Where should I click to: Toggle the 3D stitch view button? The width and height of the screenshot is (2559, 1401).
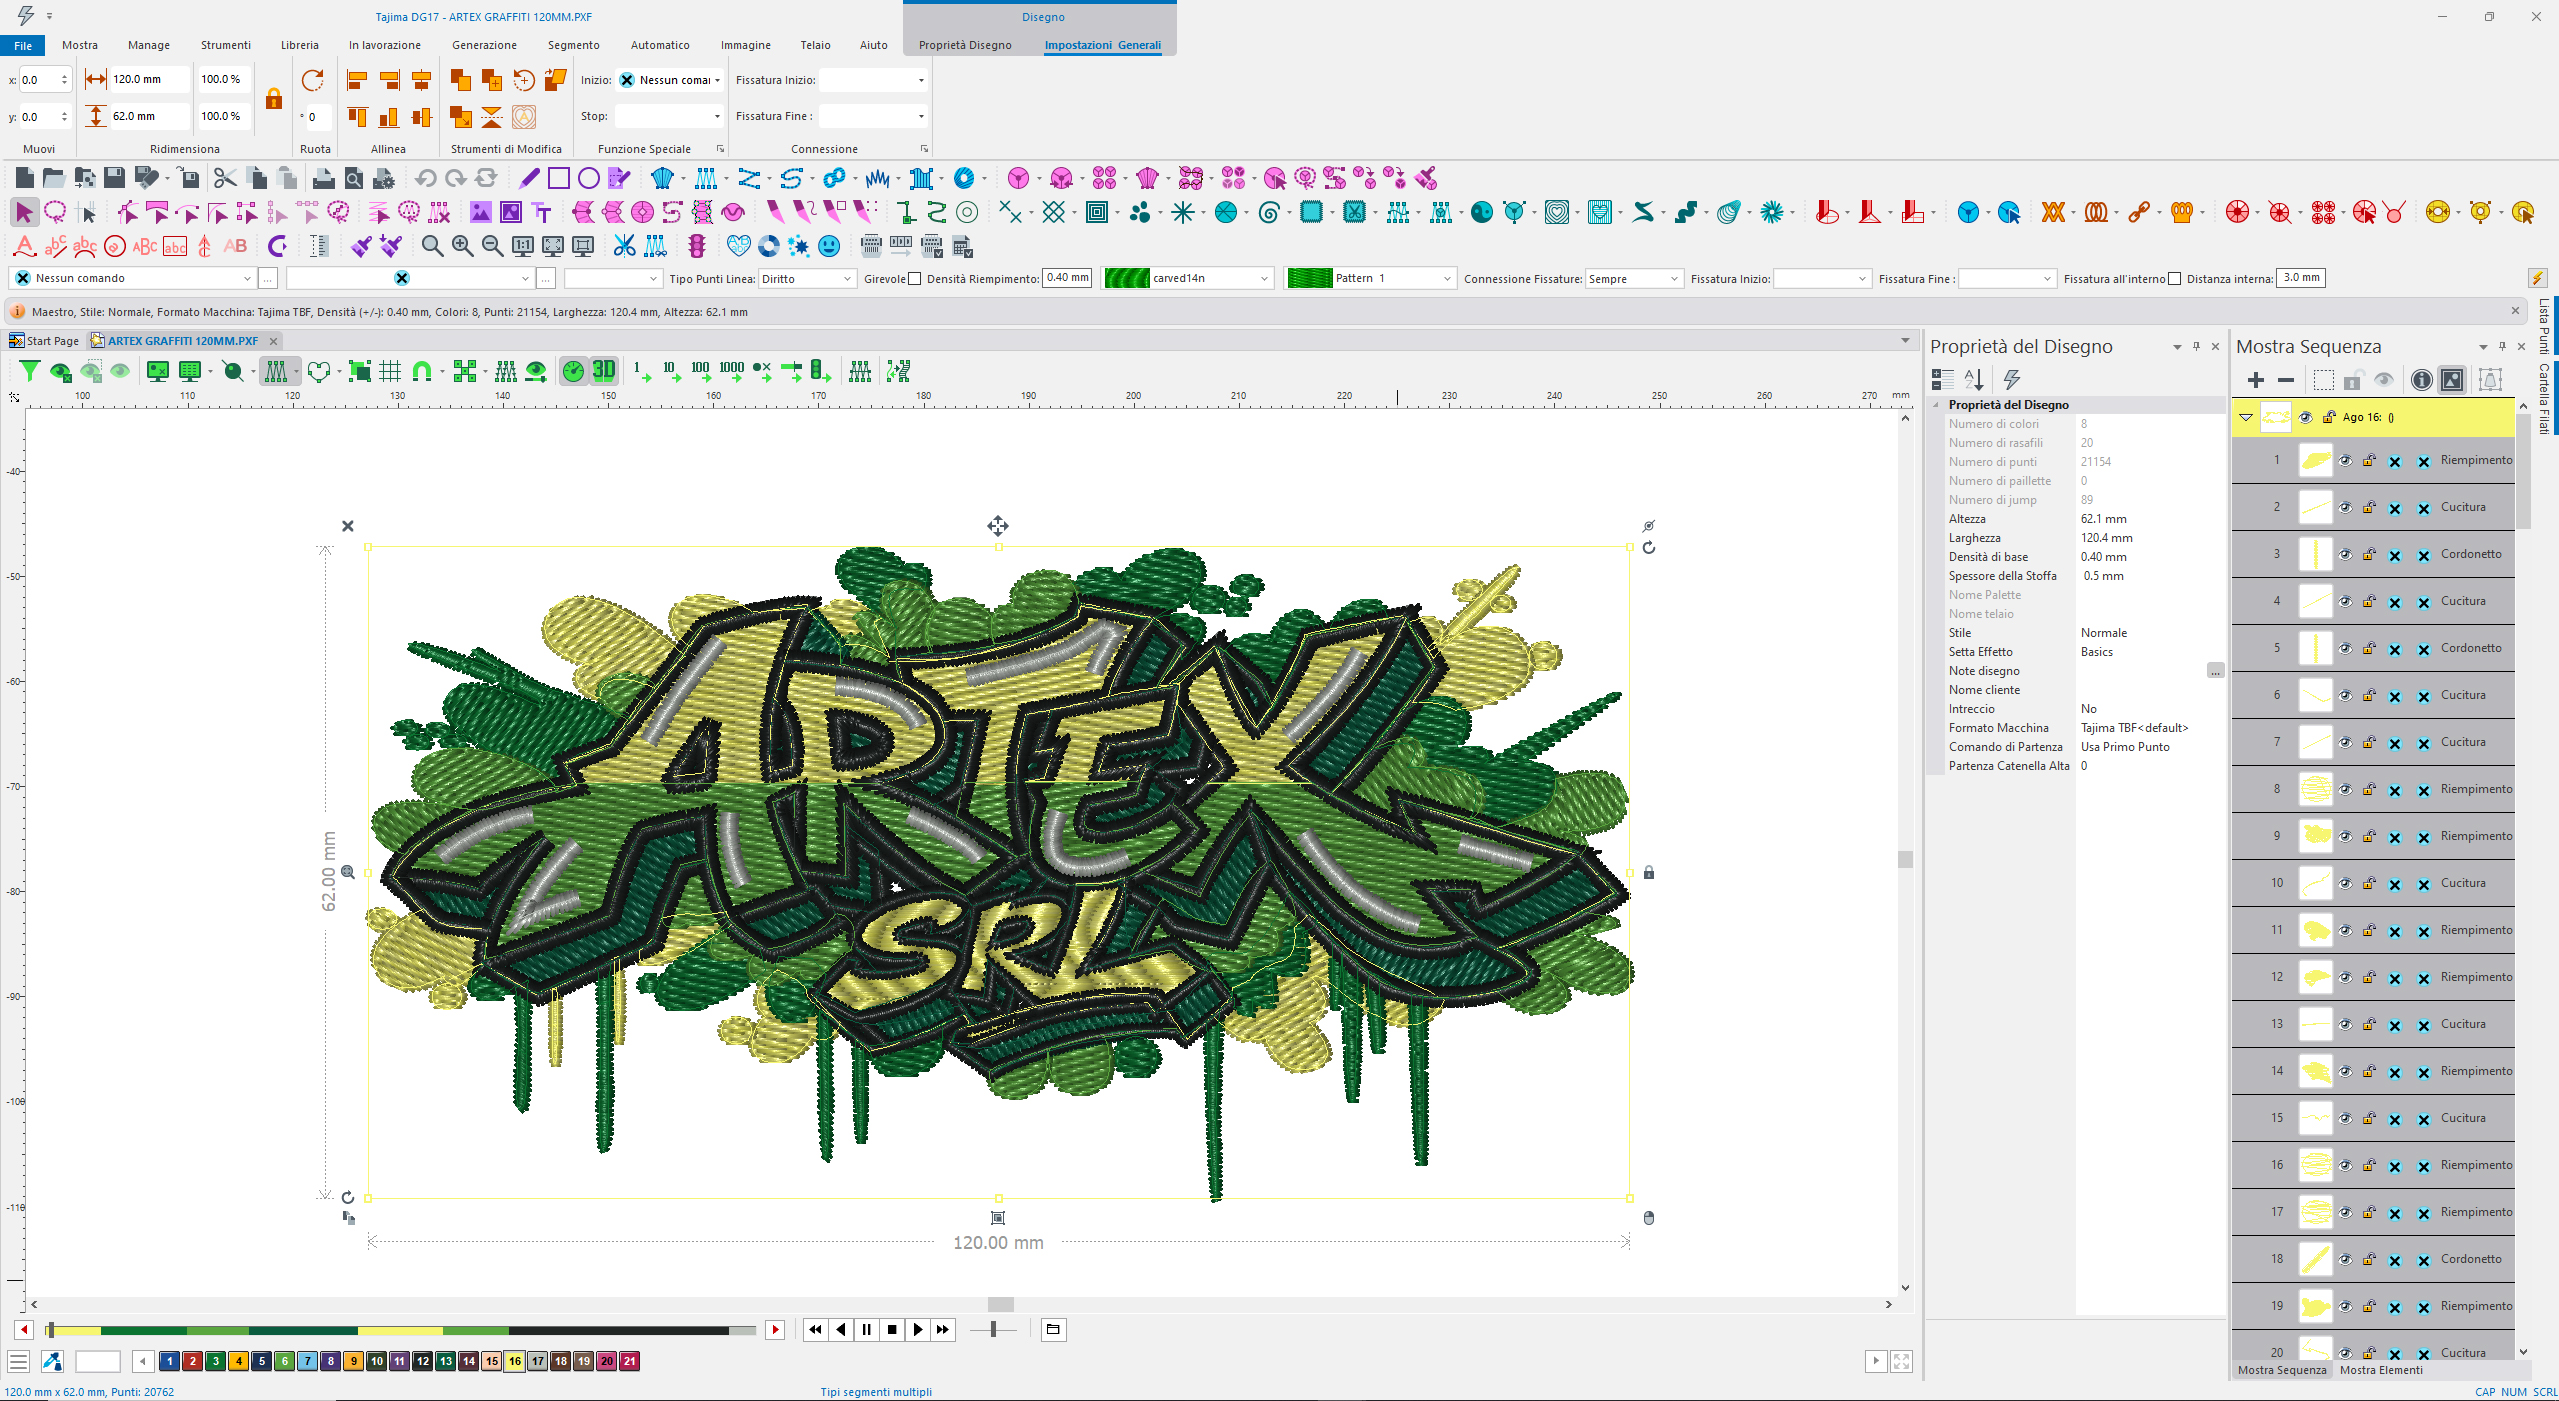pyautogui.click(x=604, y=371)
